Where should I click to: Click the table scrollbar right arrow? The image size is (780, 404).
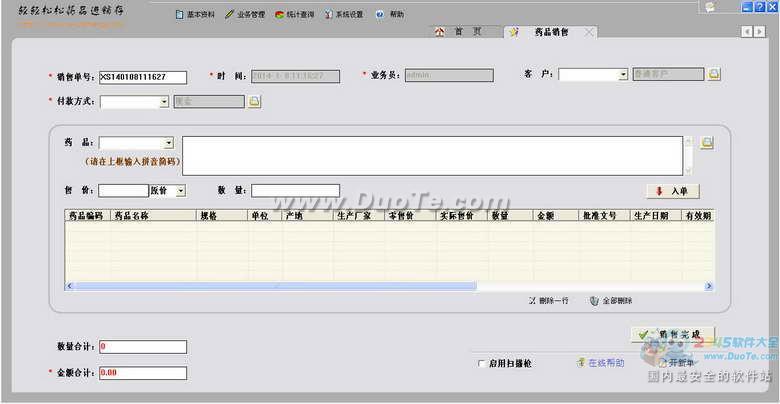click(709, 286)
